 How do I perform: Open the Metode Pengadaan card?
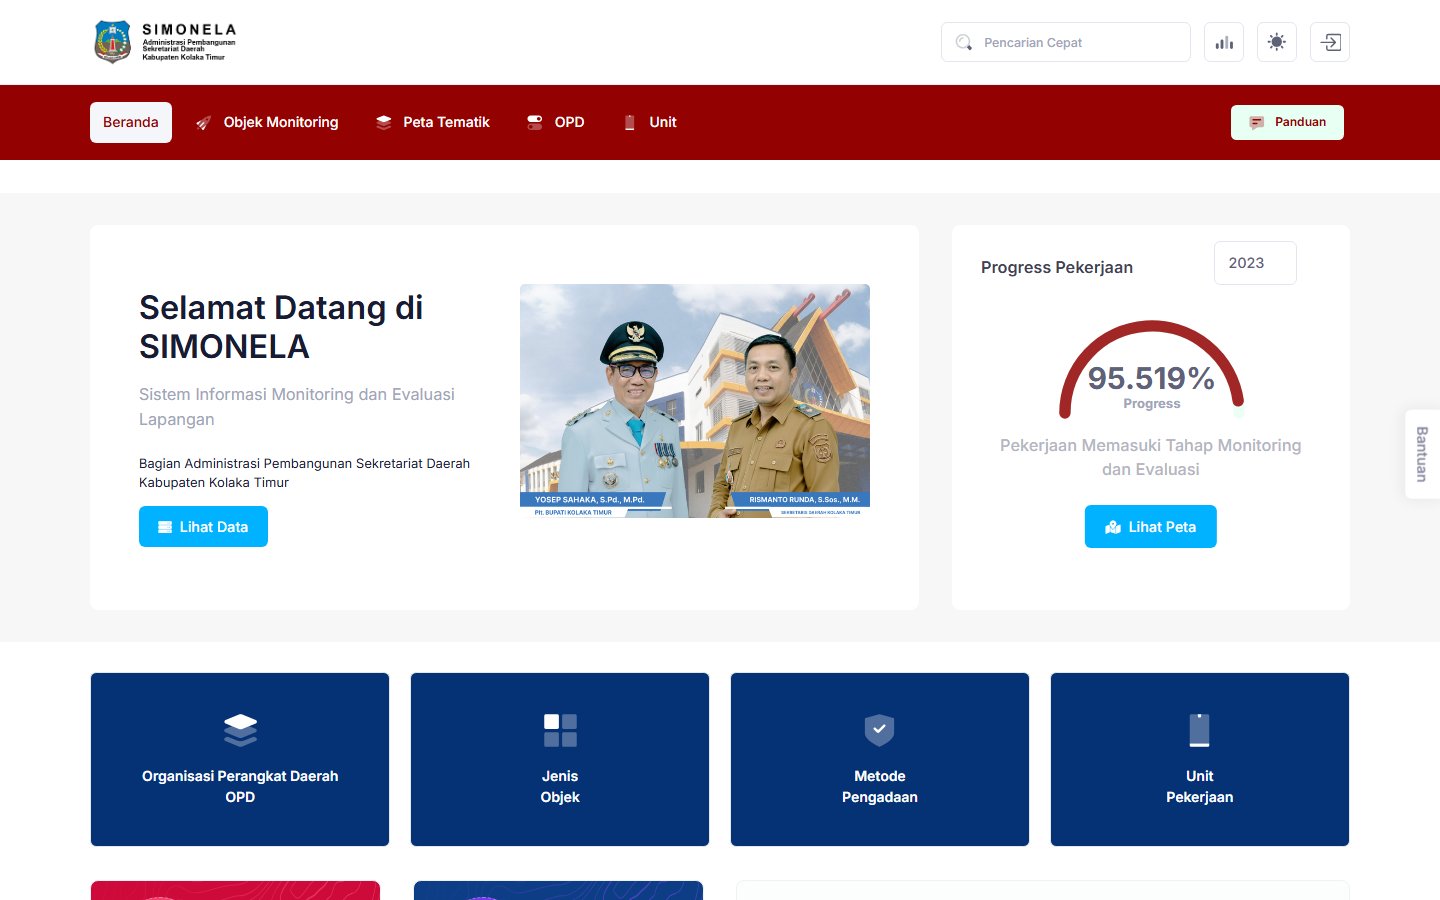[x=880, y=759]
